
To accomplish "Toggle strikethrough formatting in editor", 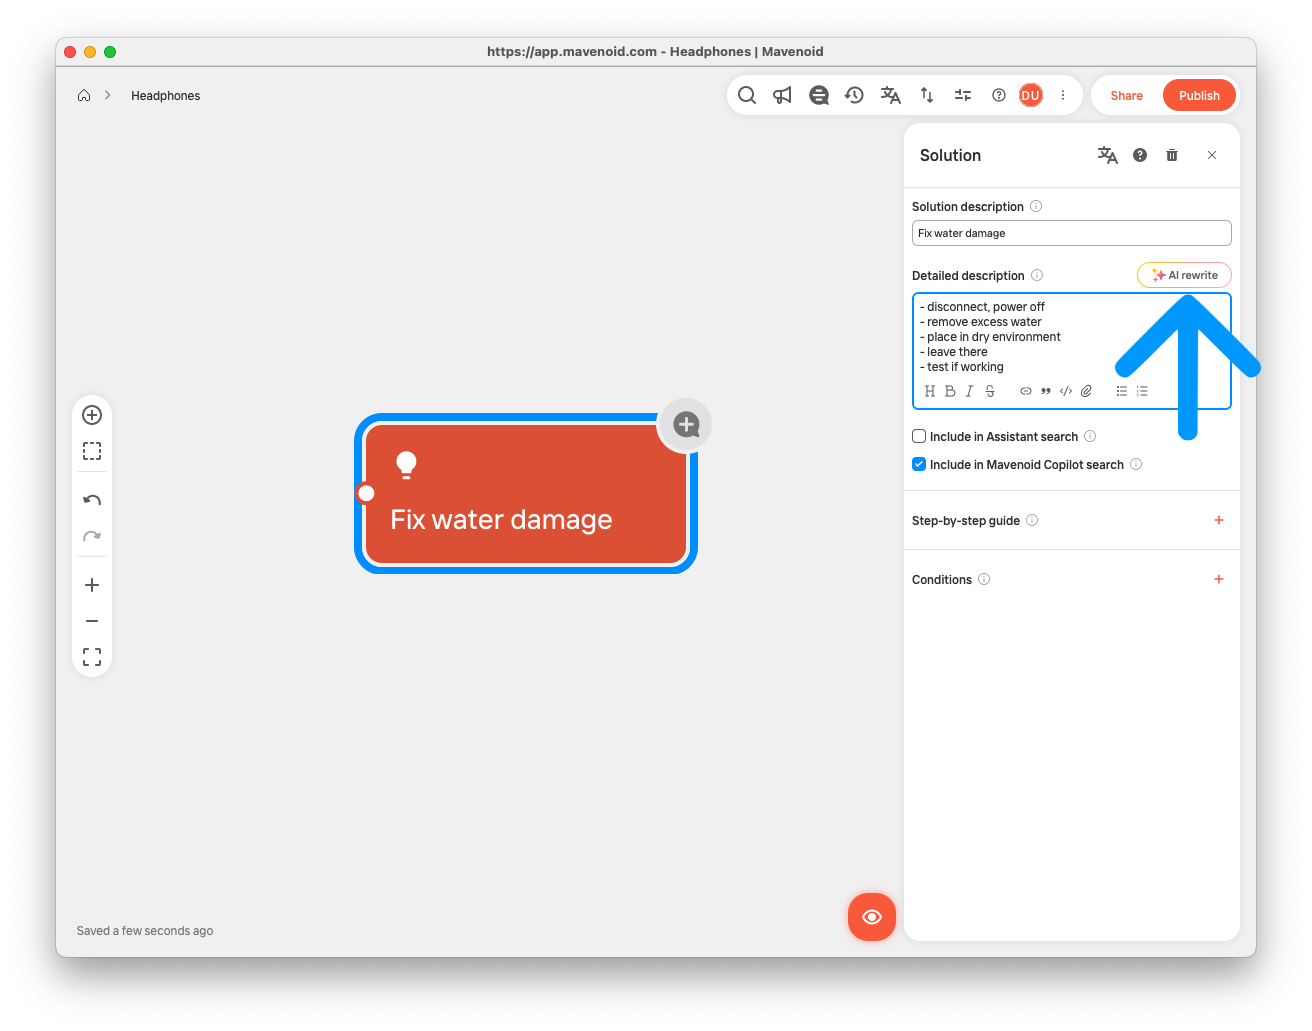I will [990, 391].
